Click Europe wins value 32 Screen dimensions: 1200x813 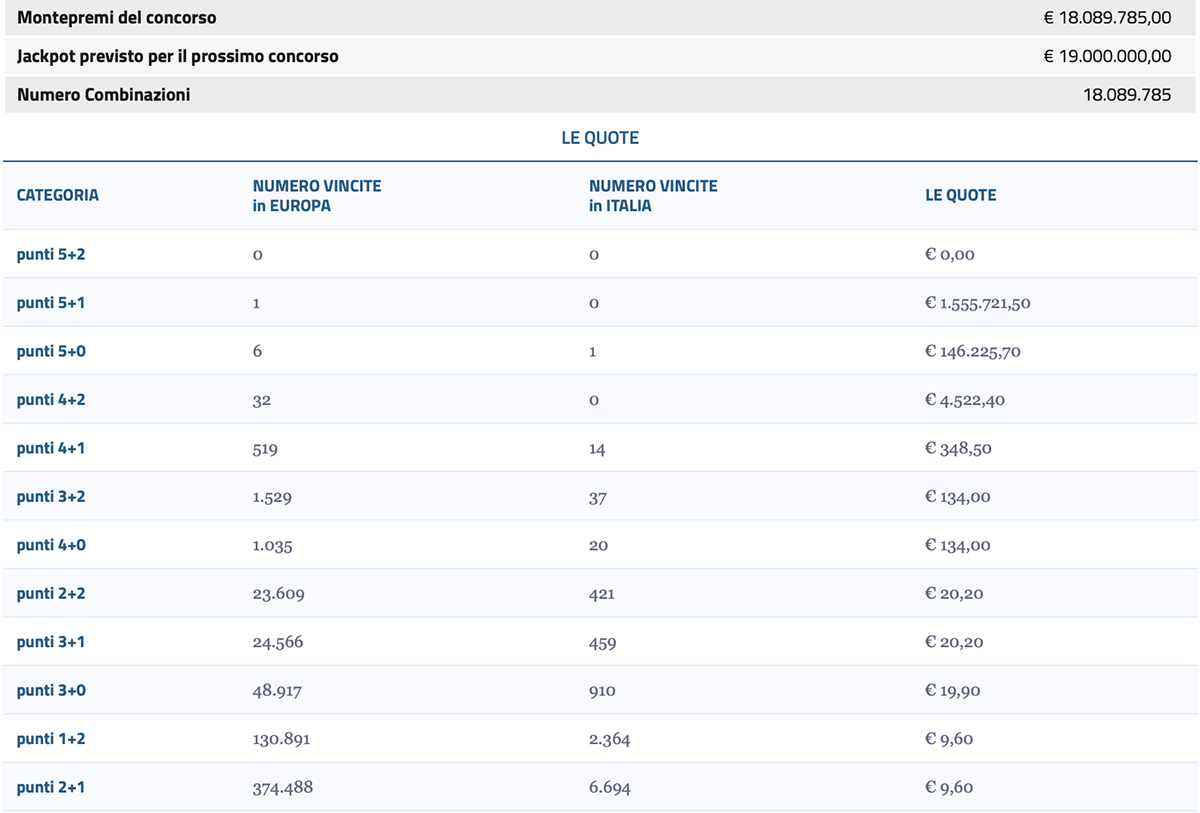(262, 400)
